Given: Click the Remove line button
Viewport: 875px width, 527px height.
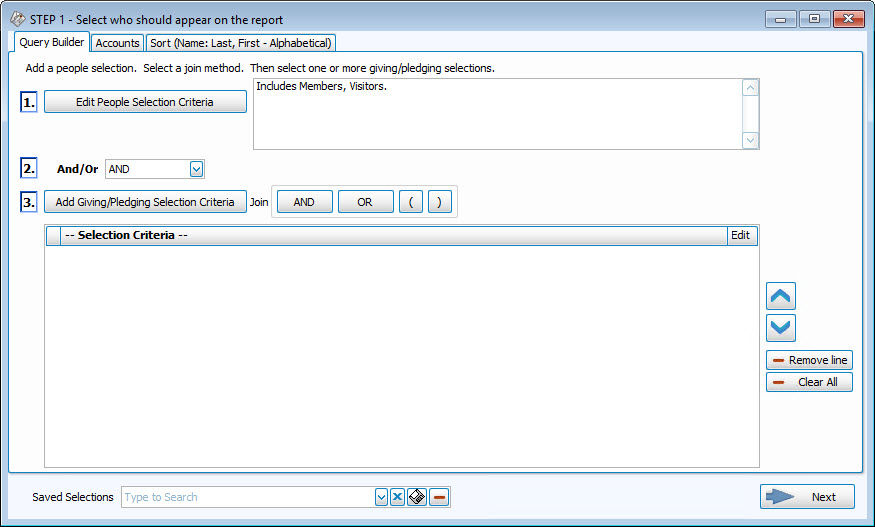Looking at the screenshot, I should coord(809,360).
